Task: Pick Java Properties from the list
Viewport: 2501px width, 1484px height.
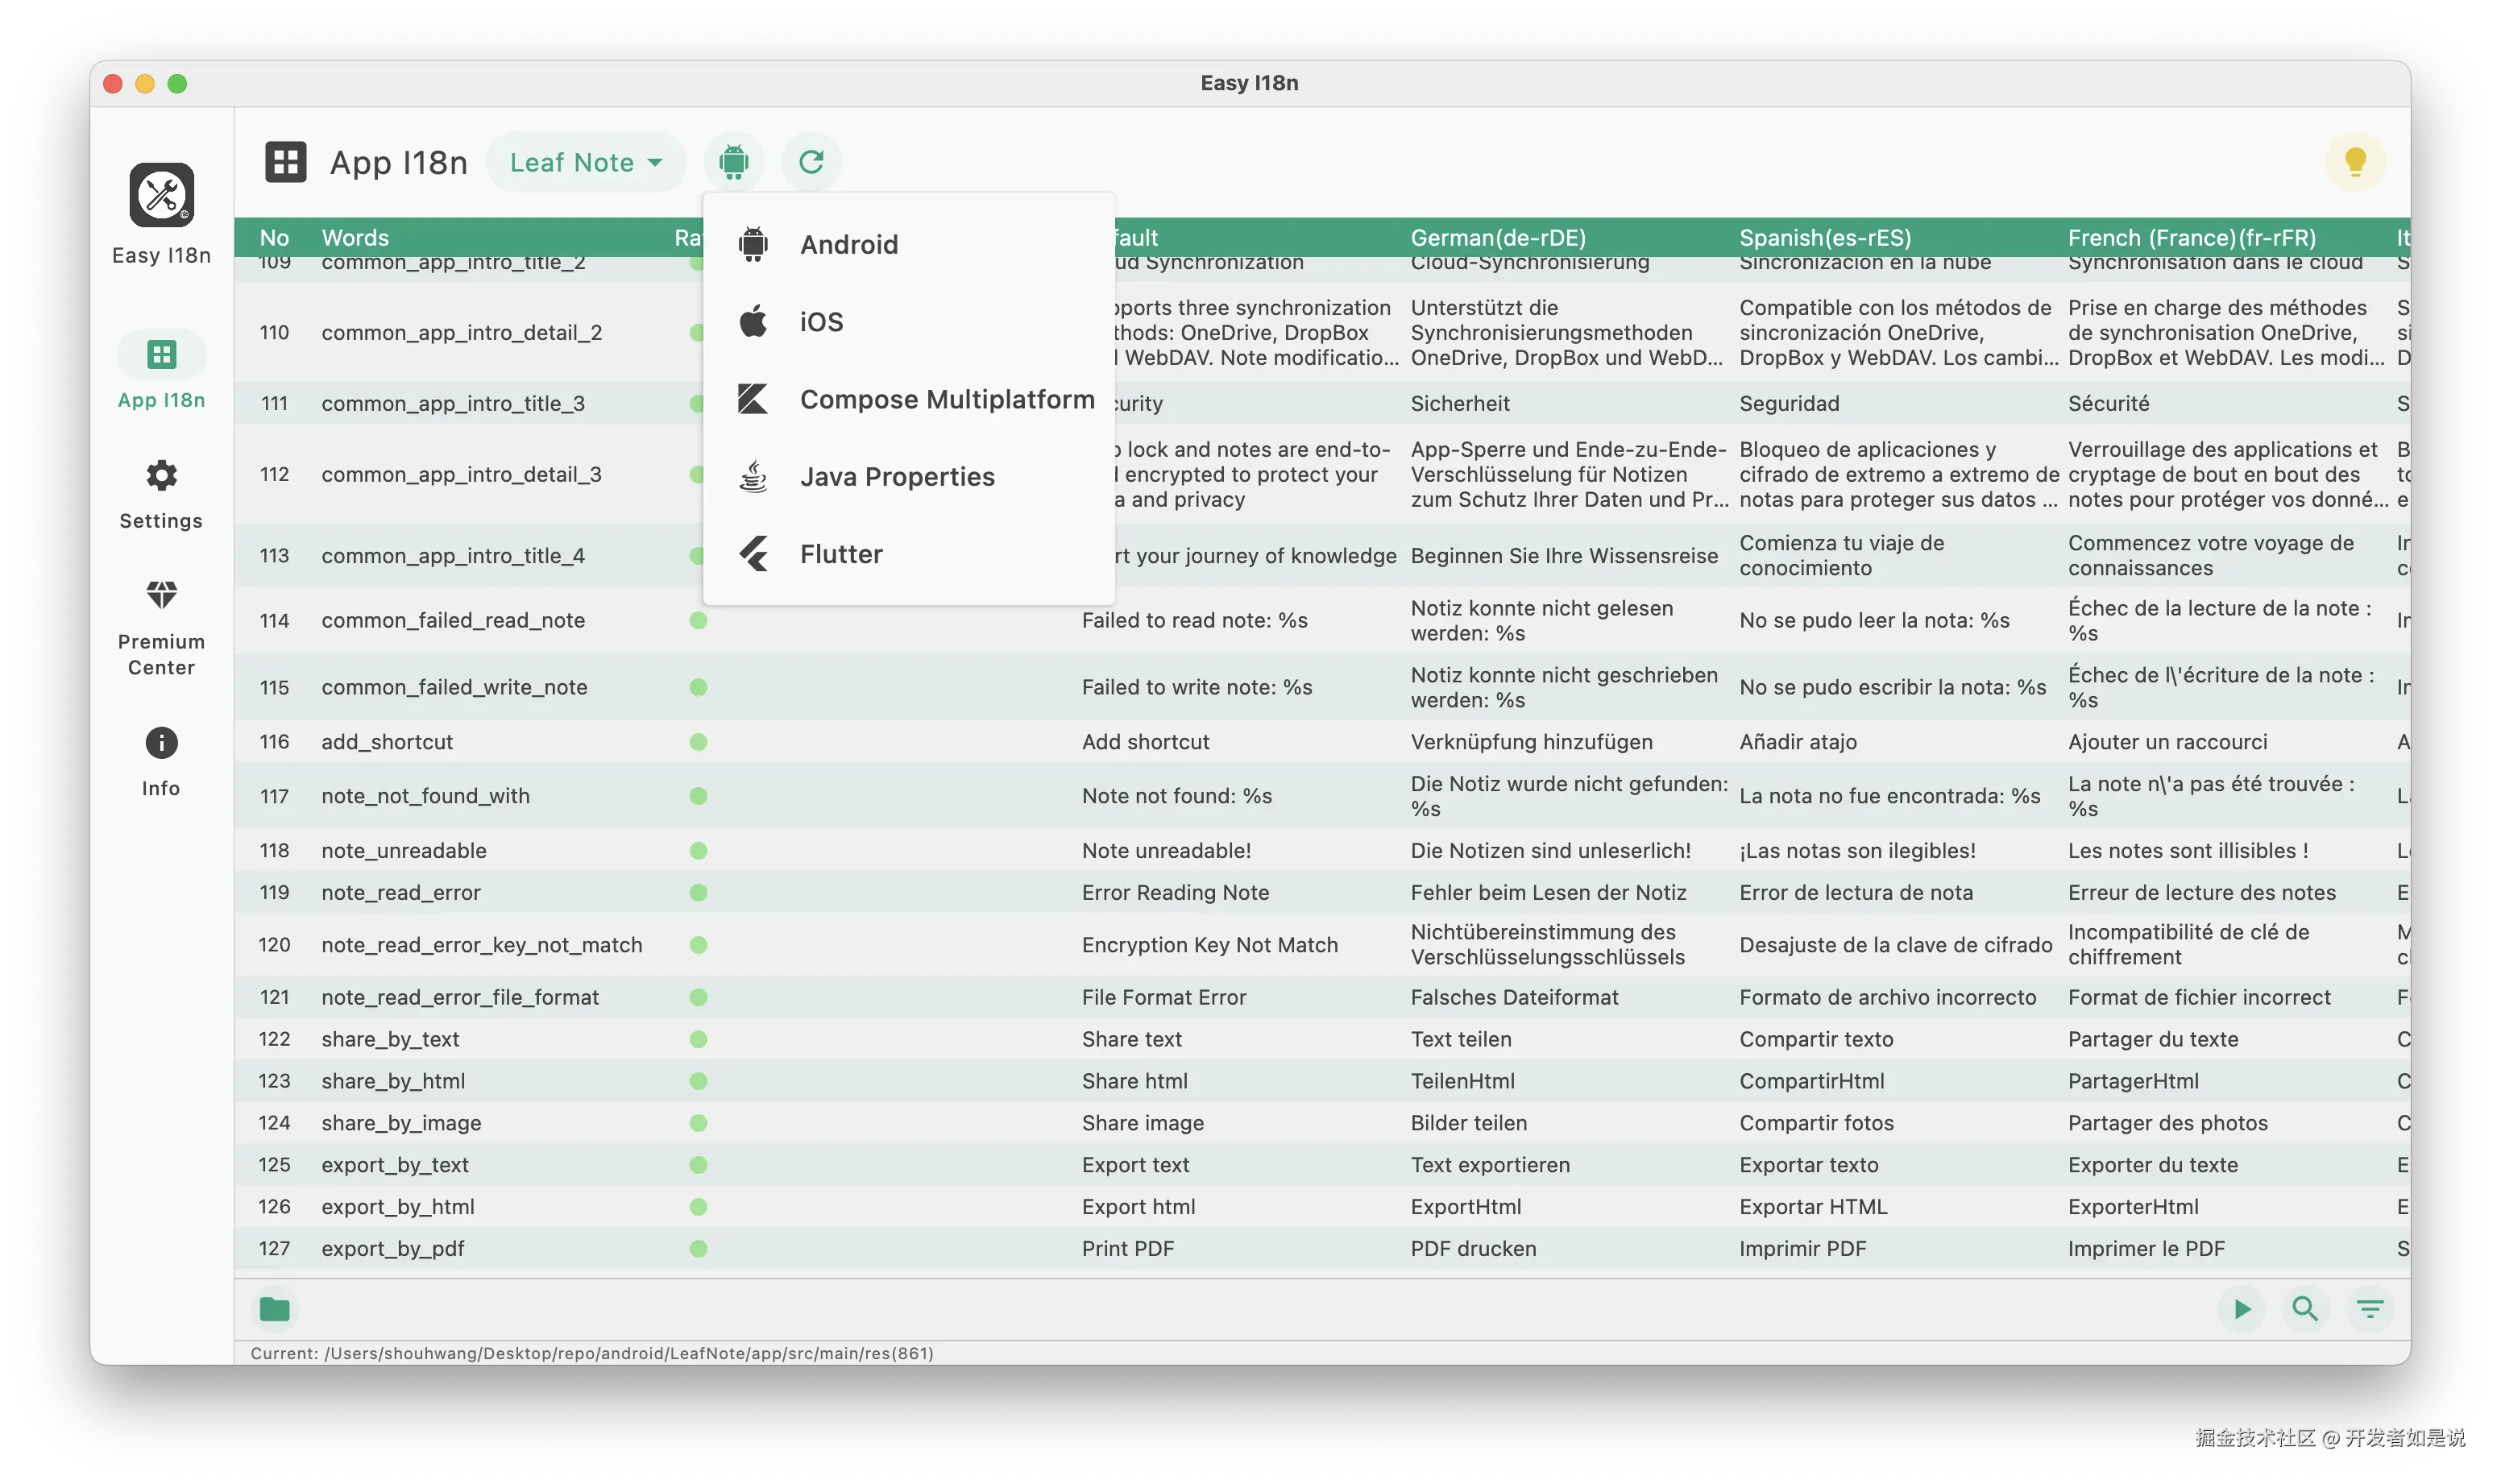Action: coord(896,477)
